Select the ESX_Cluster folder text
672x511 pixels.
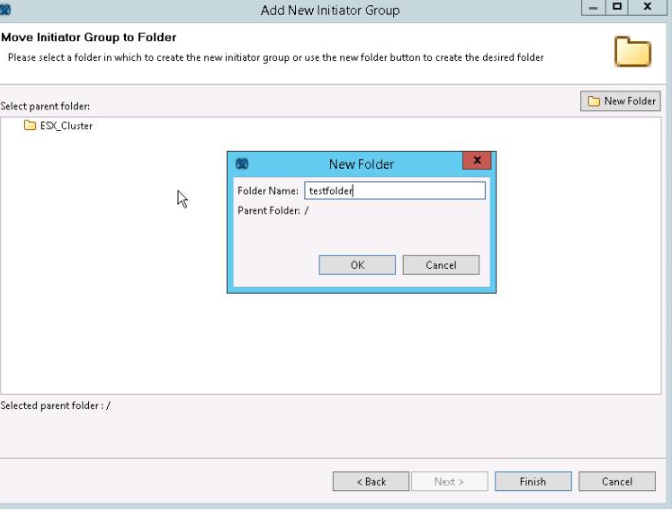coord(66,126)
